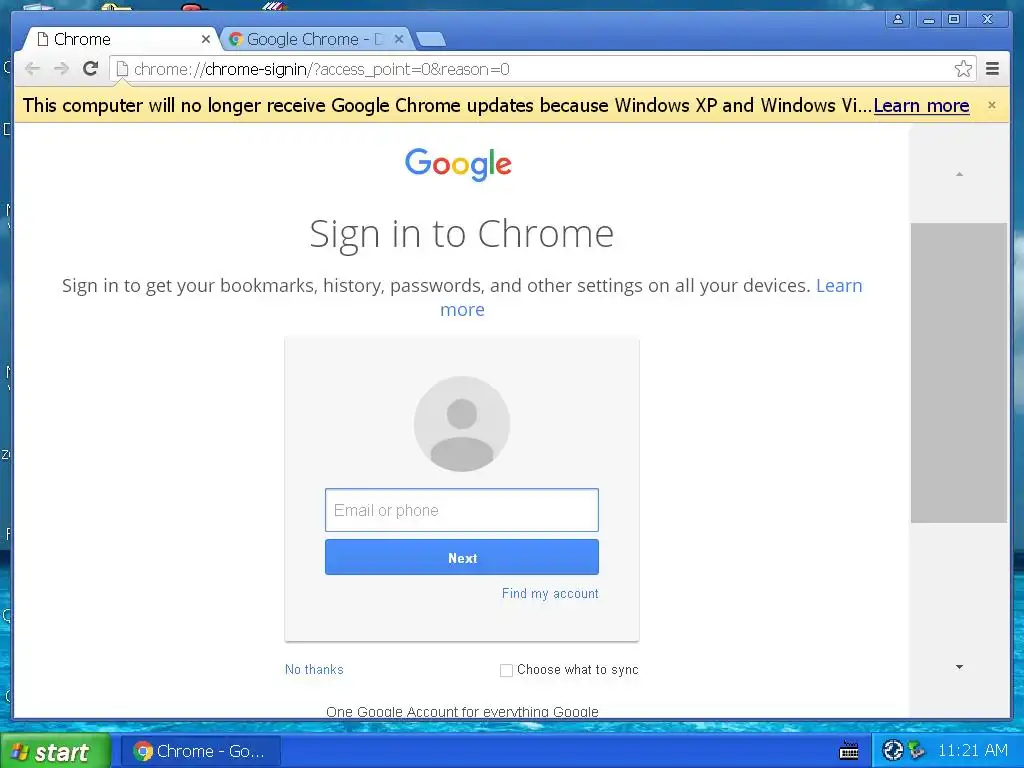Image resolution: width=1024 pixels, height=768 pixels.
Task: Click the page scrollbar down arrow
Action: coord(959,667)
